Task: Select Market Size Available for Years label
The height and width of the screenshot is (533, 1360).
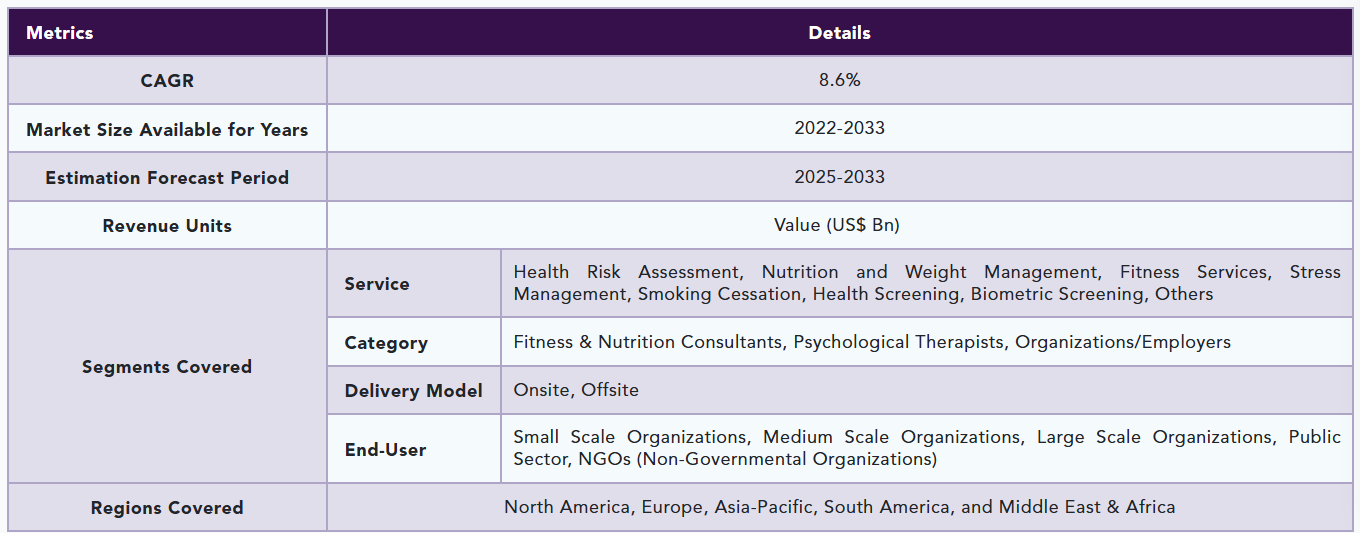Action: point(167,129)
